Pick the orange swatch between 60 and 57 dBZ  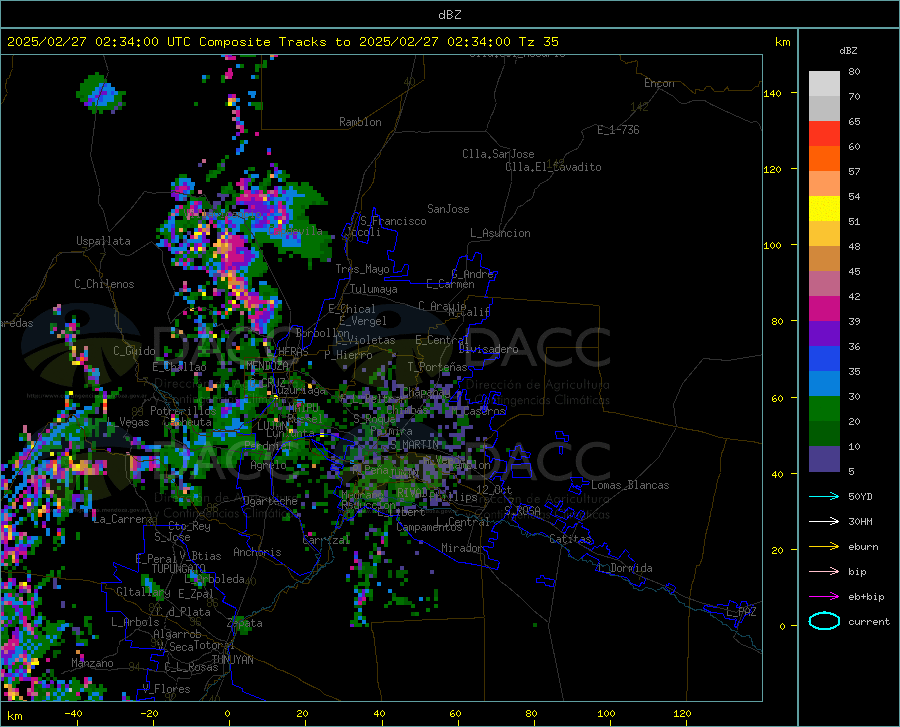click(x=824, y=159)
